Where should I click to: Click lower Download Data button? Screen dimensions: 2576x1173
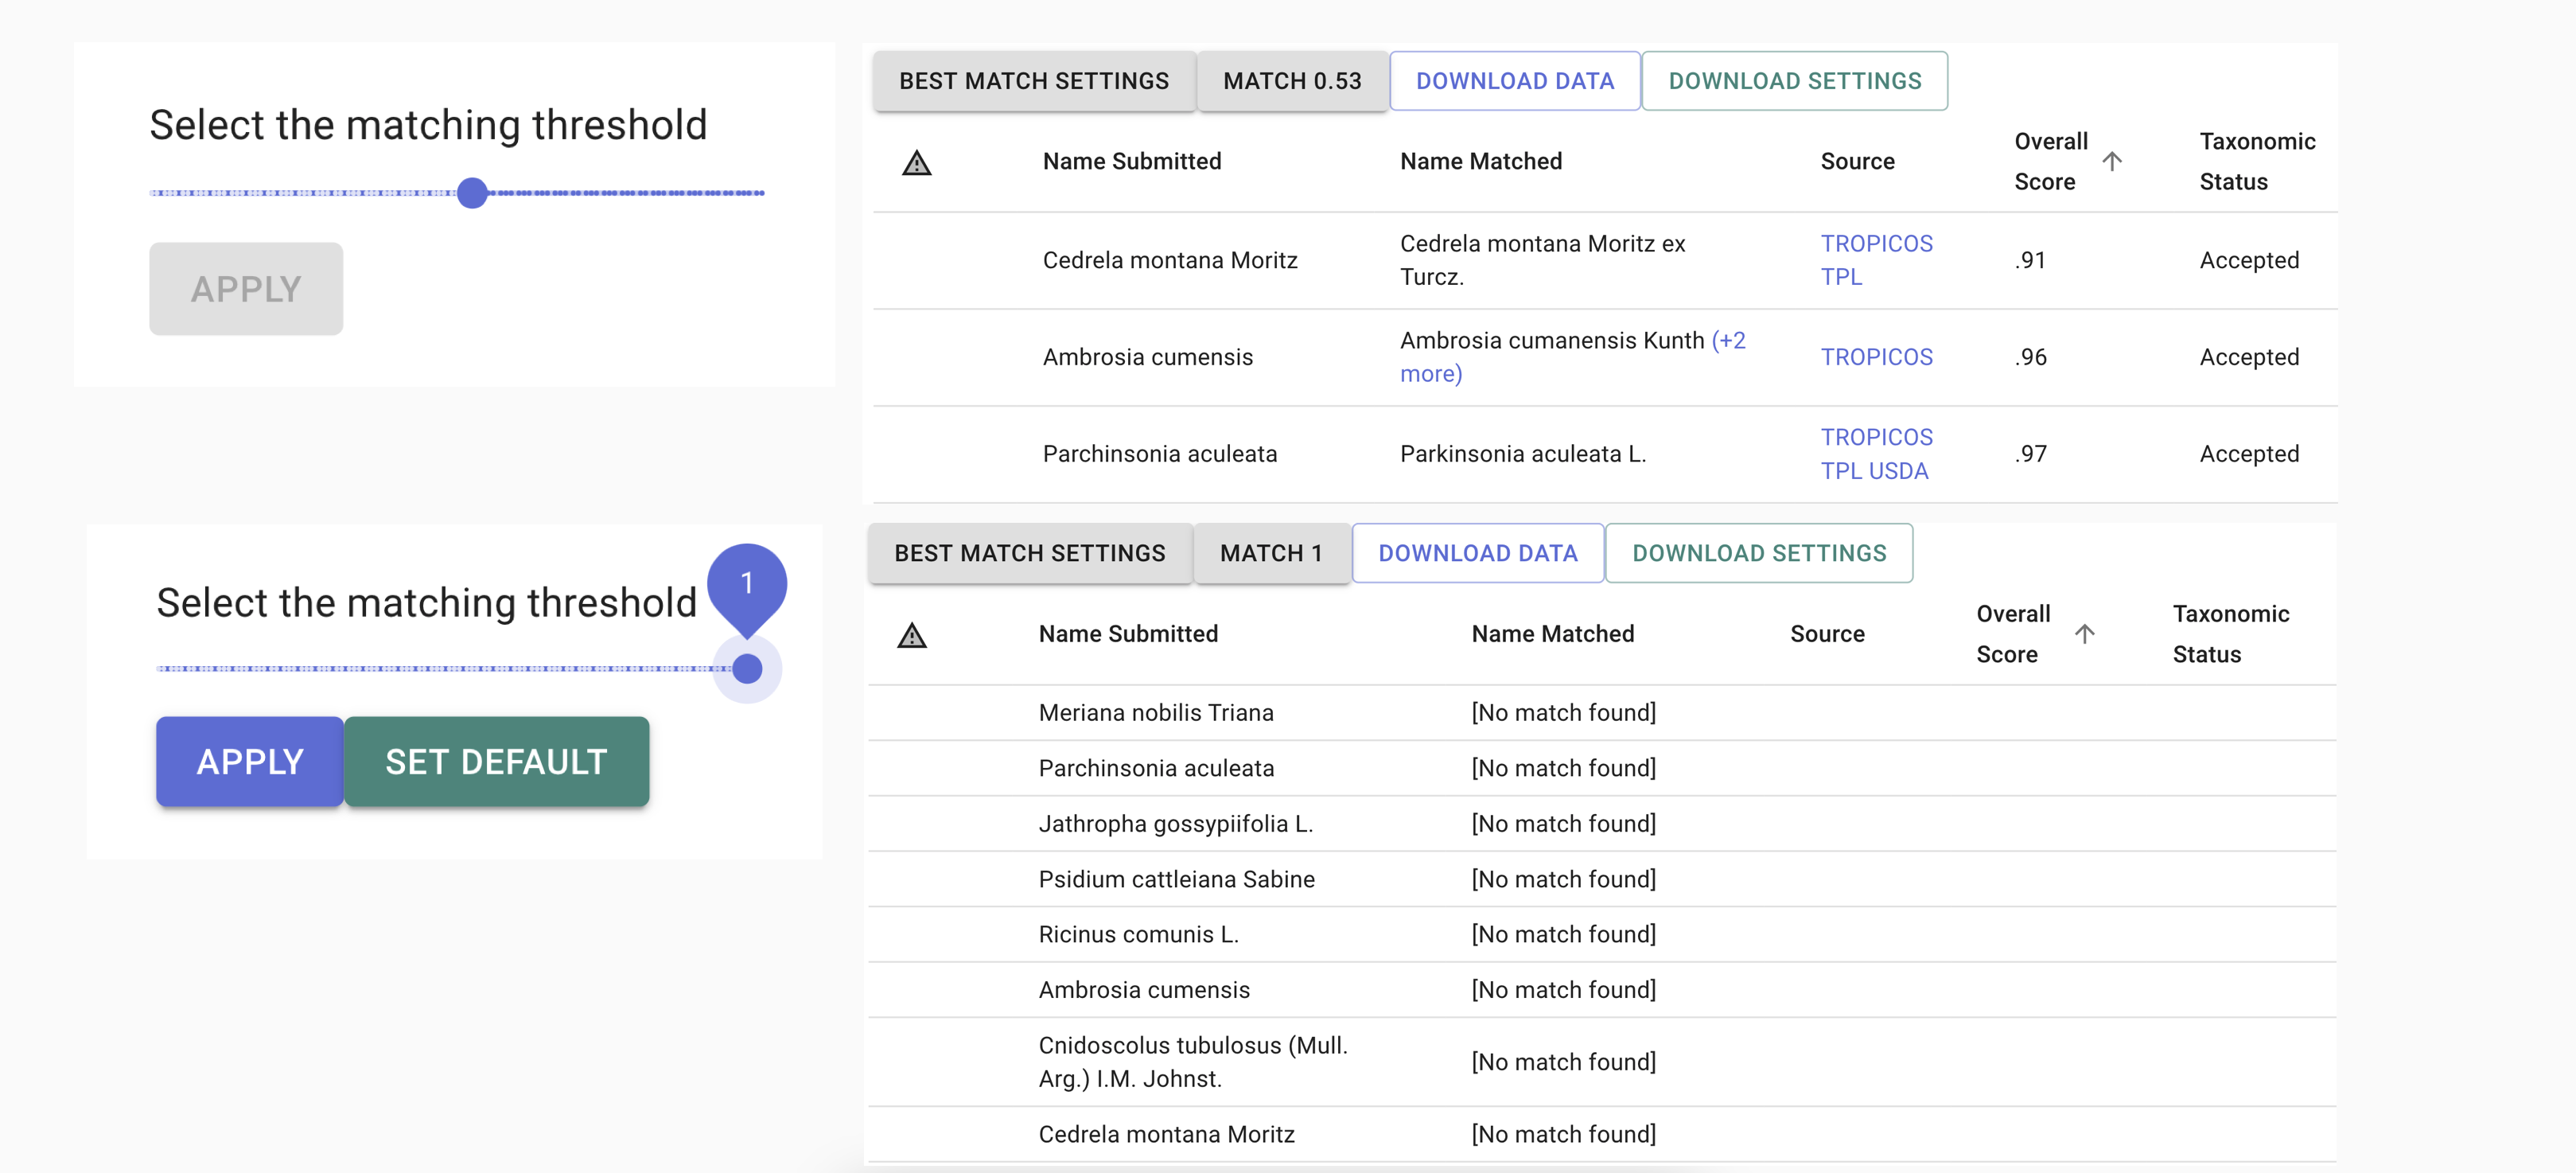pos(1477,553)
